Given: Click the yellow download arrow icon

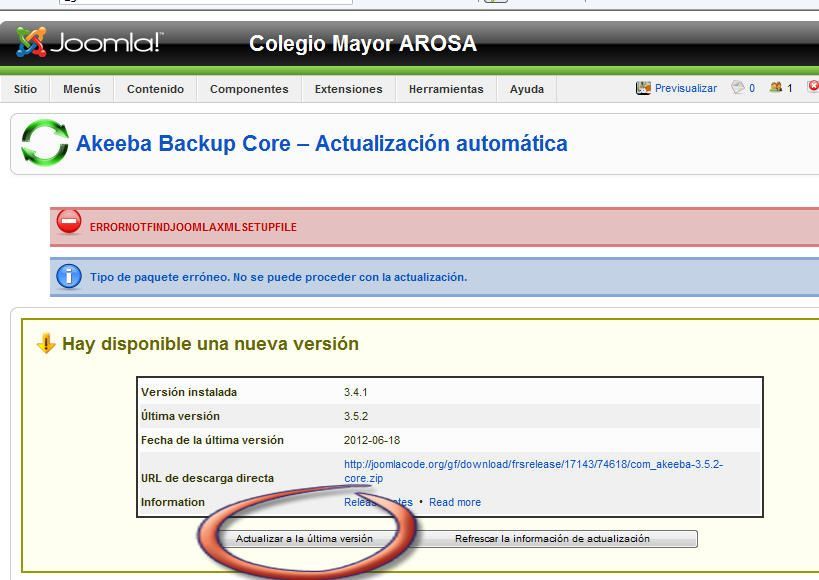Looking at the screenshot, I should tap(46, 343).
